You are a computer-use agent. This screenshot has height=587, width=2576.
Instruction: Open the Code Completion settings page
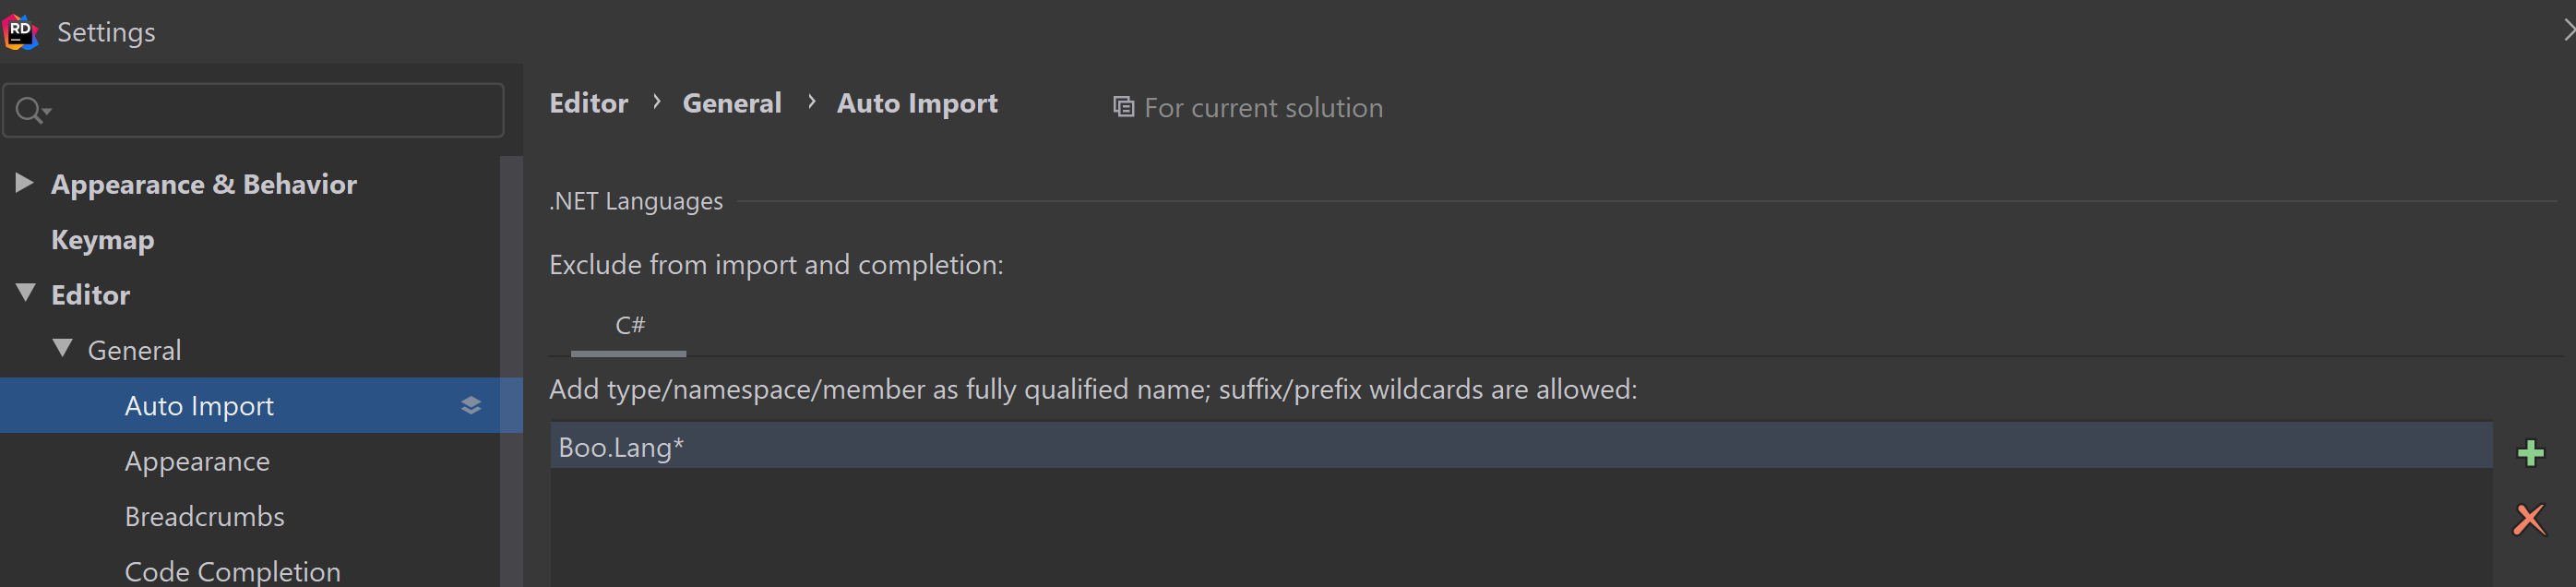point(231,570)
